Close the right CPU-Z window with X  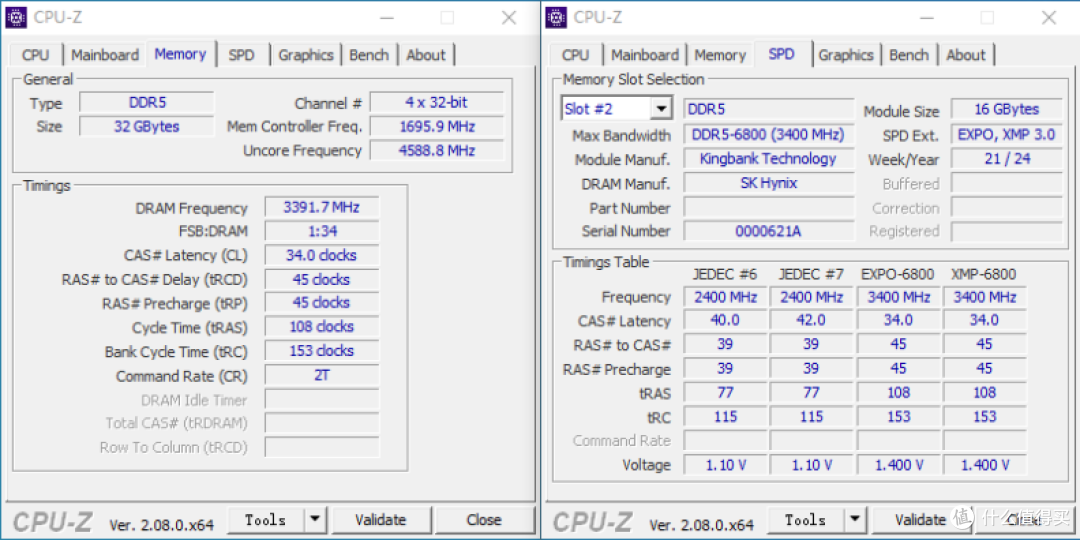pos(1049,18)
